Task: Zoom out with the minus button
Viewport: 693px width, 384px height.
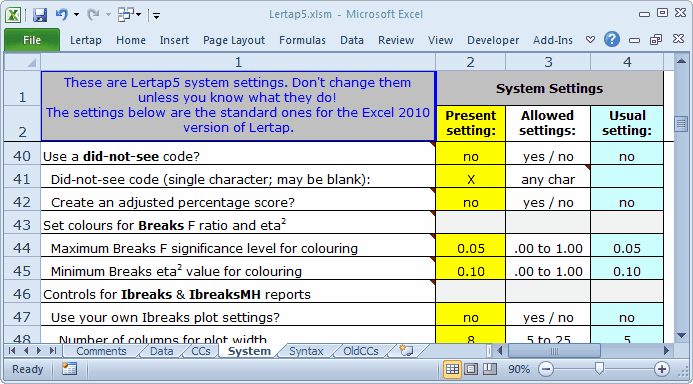Action: 546,369
